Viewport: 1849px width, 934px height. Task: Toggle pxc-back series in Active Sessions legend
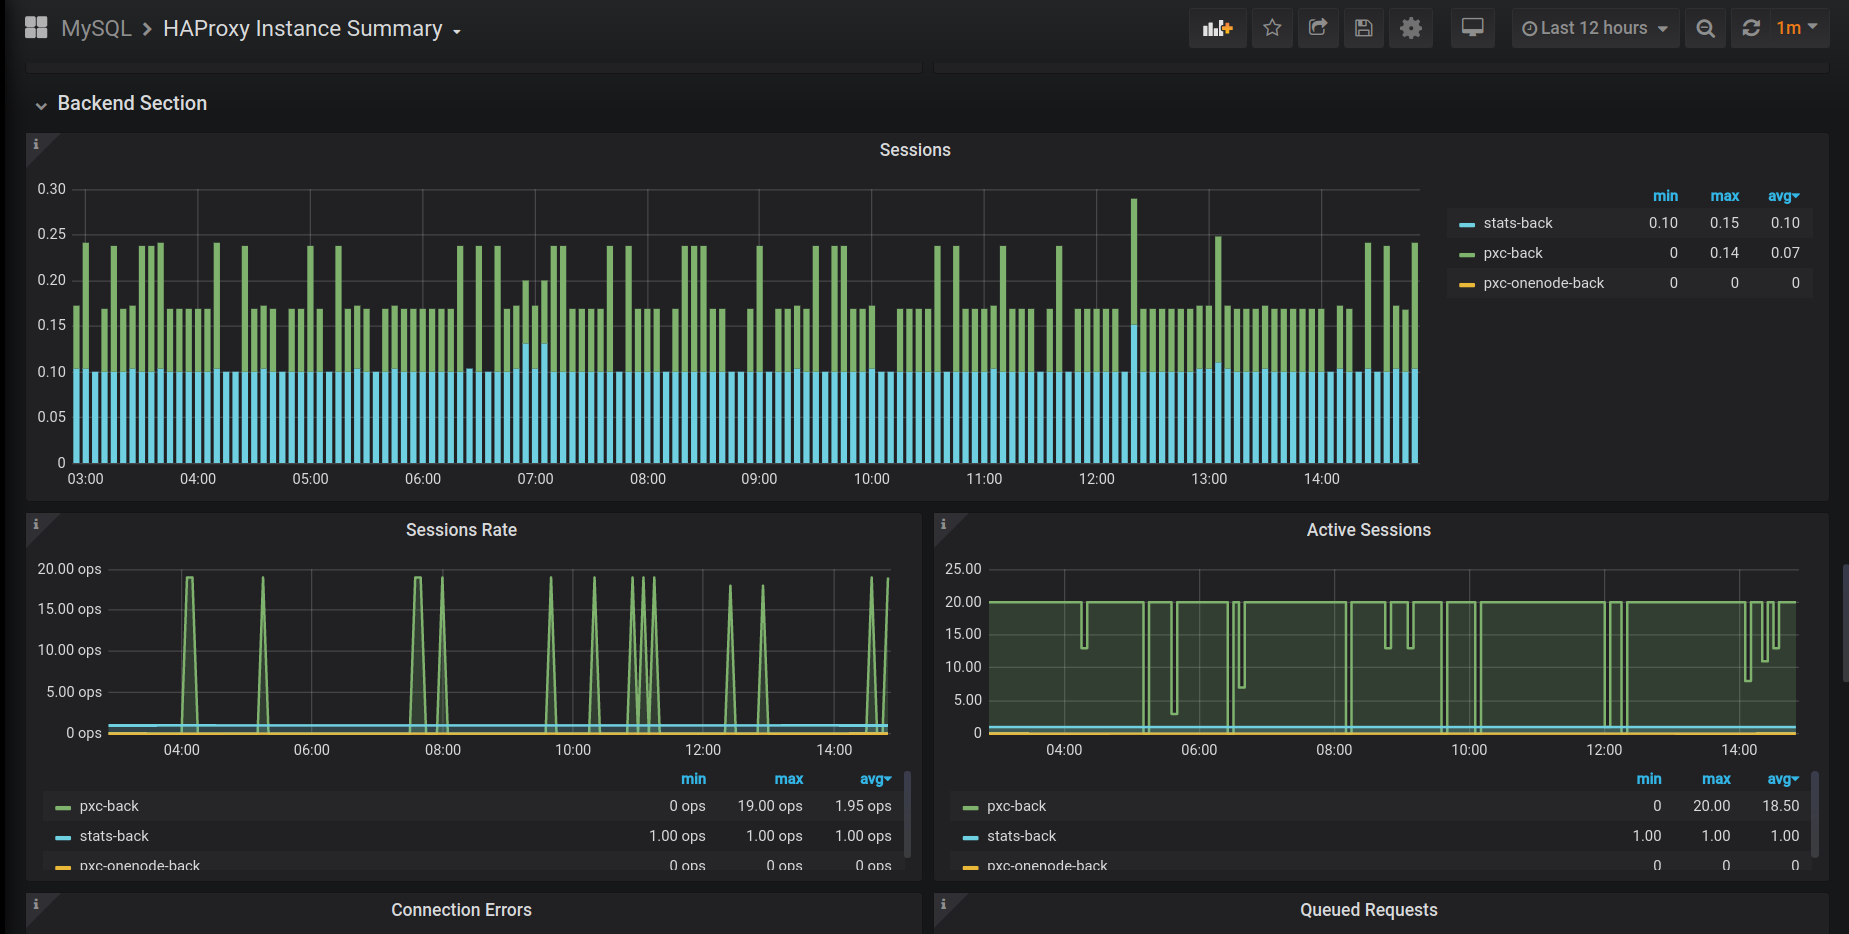tap(1016, 806)
